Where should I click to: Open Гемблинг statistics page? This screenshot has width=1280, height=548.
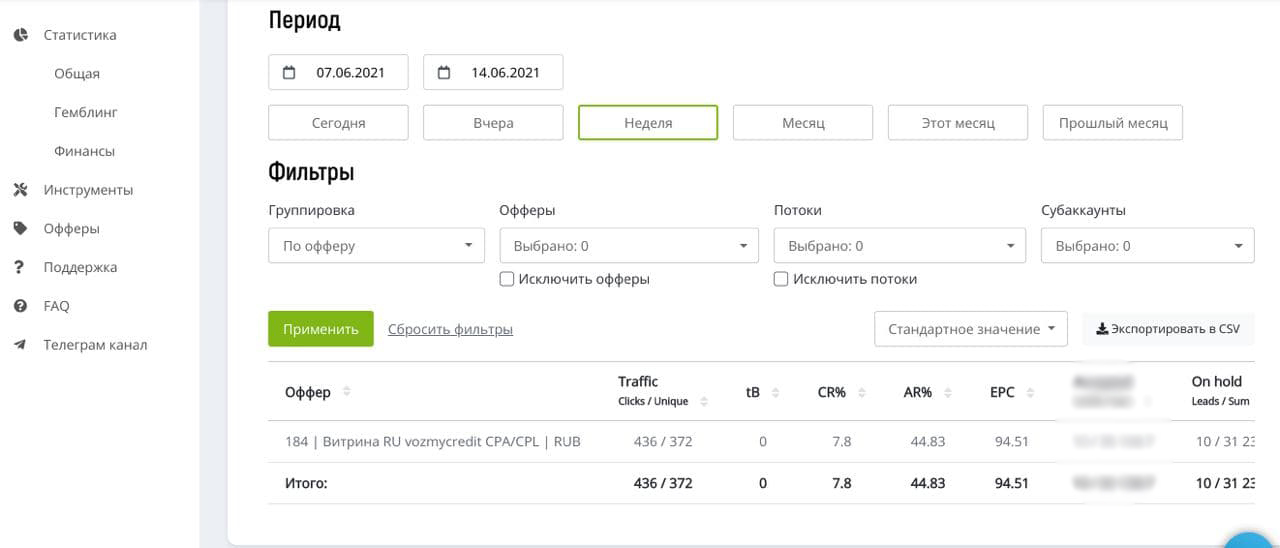[86, 113]
